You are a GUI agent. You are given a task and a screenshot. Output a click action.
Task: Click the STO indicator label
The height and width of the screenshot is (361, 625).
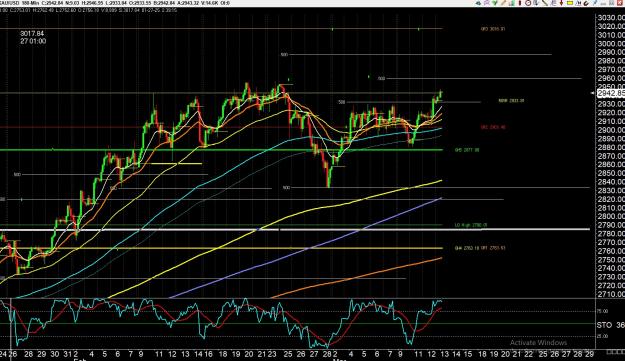(x=604, y=326)
